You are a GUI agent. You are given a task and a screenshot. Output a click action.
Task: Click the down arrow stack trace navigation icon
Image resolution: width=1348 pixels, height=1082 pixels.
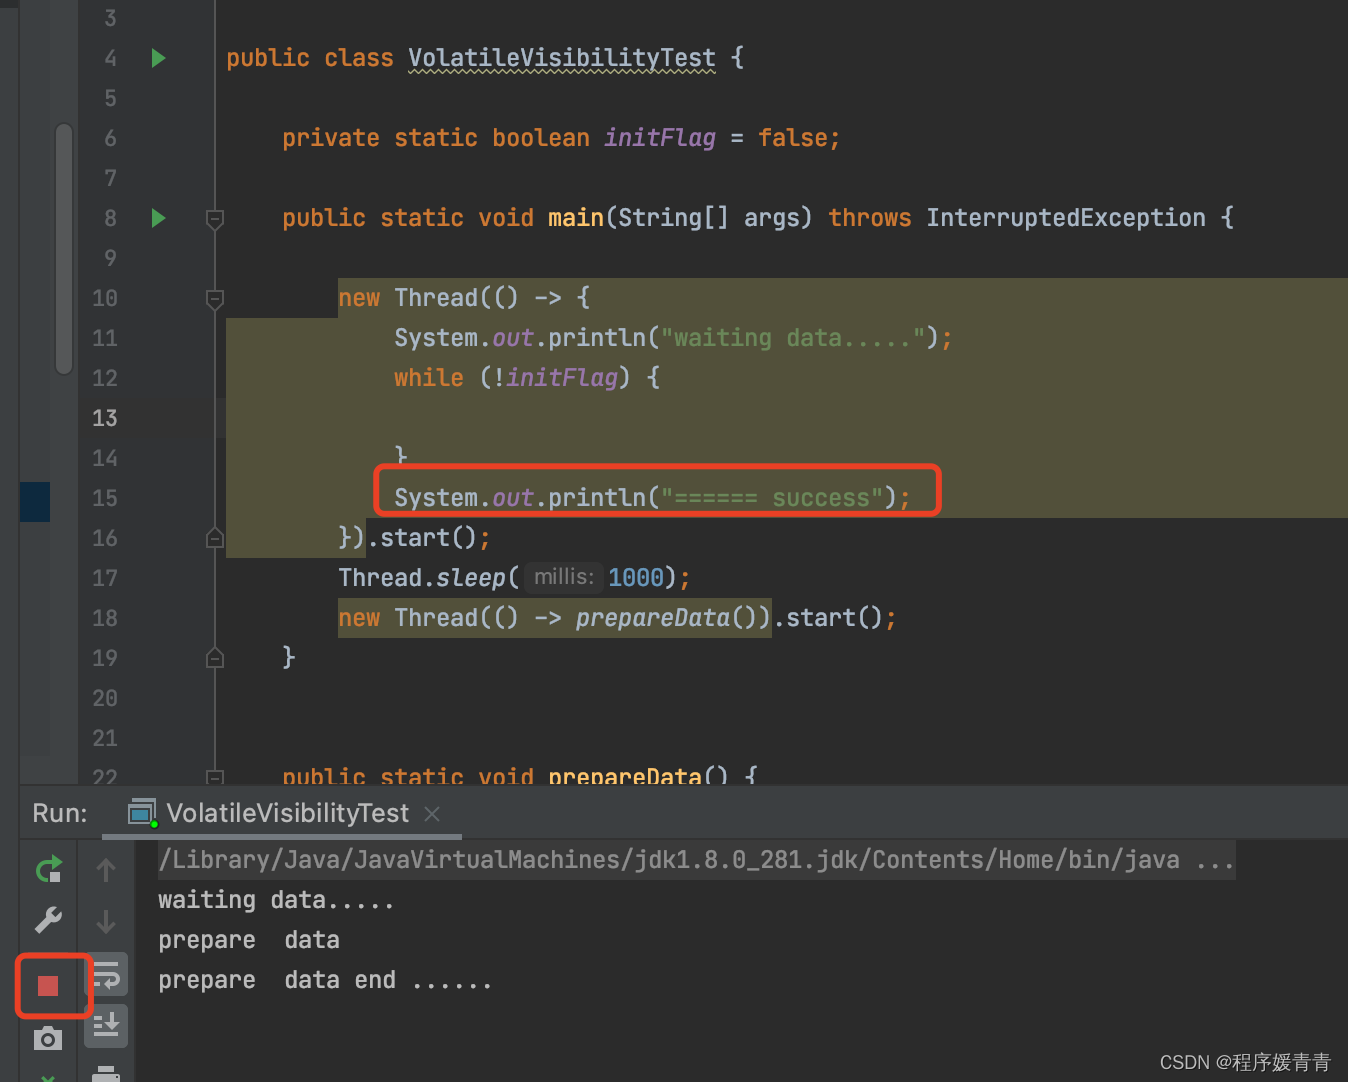coord(105,921)
